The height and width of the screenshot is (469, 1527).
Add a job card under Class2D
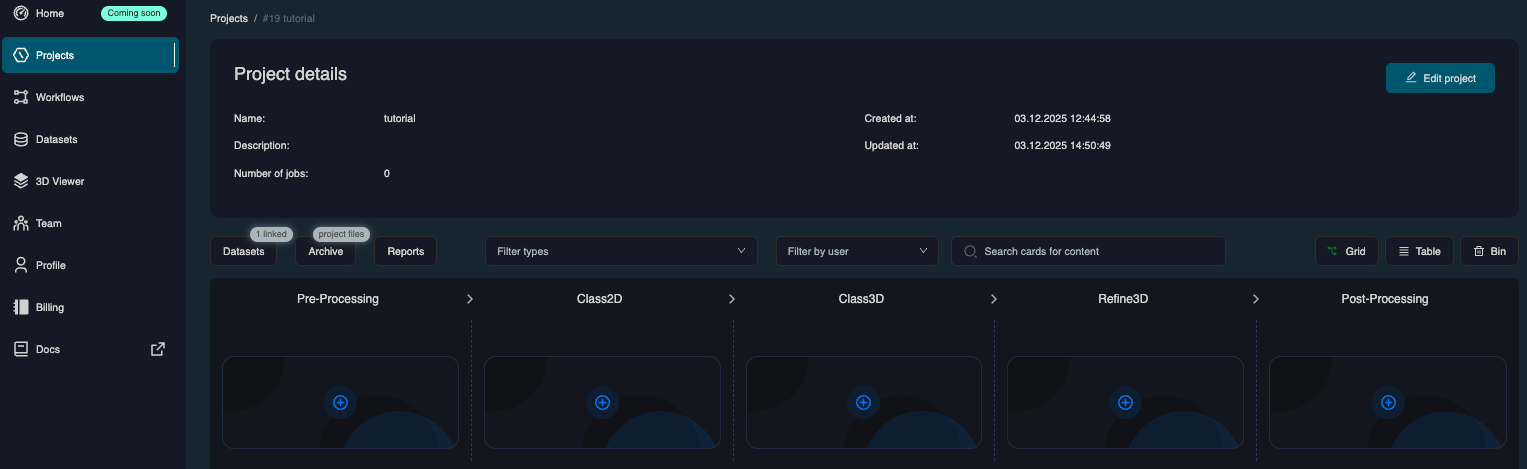602,402
